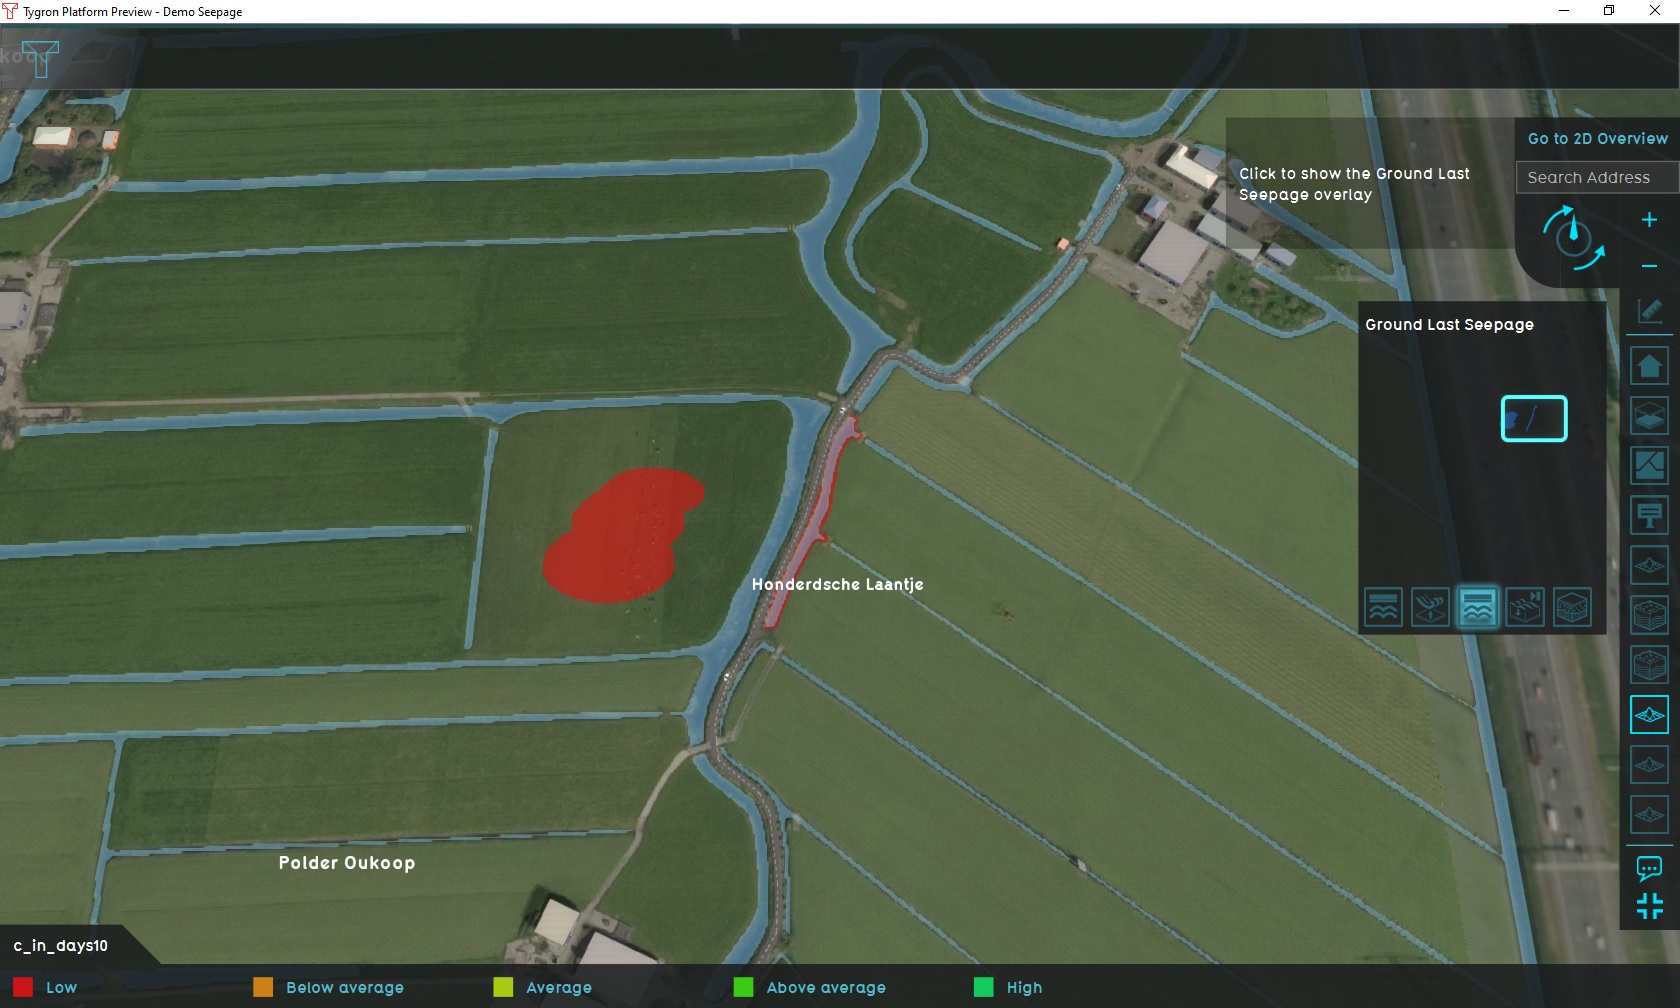Open the measuring ruler tool
This screenshot has width=1680, height=1008.
[1650, 311]
